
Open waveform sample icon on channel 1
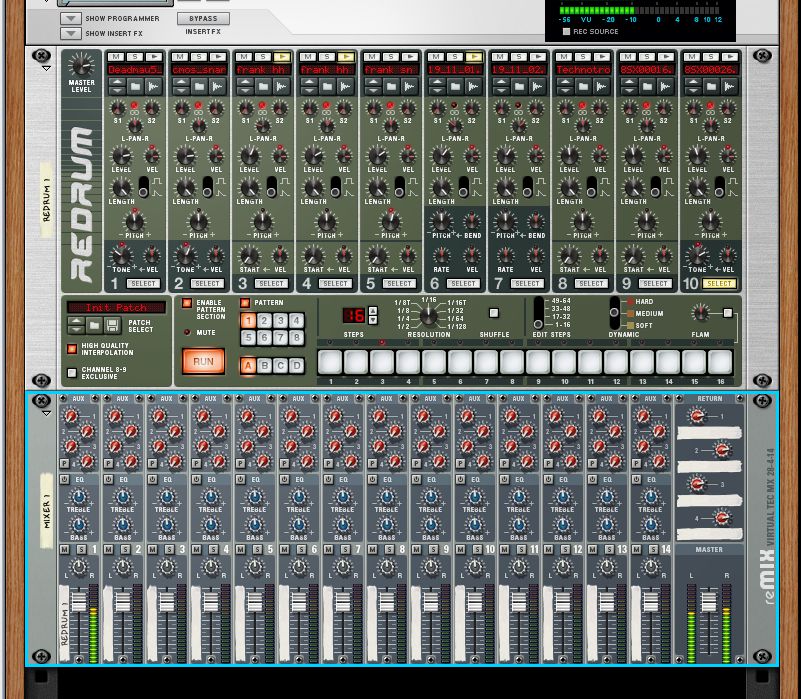[153, 86]
